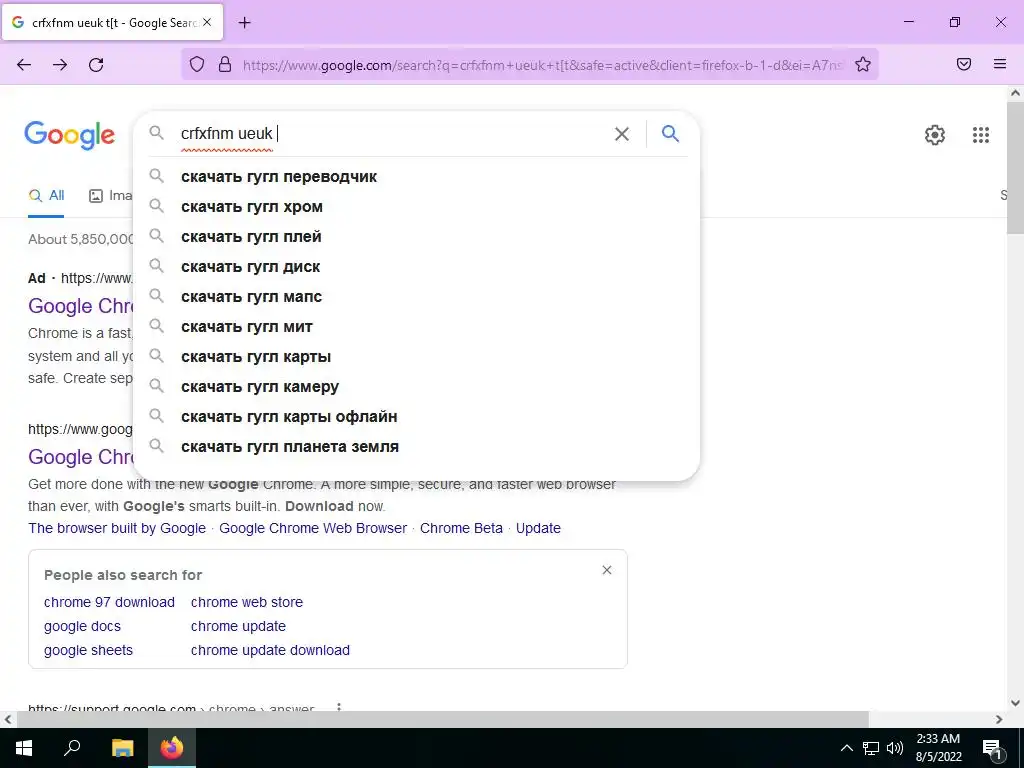Open Windows taskbar search

click(72, 748)
